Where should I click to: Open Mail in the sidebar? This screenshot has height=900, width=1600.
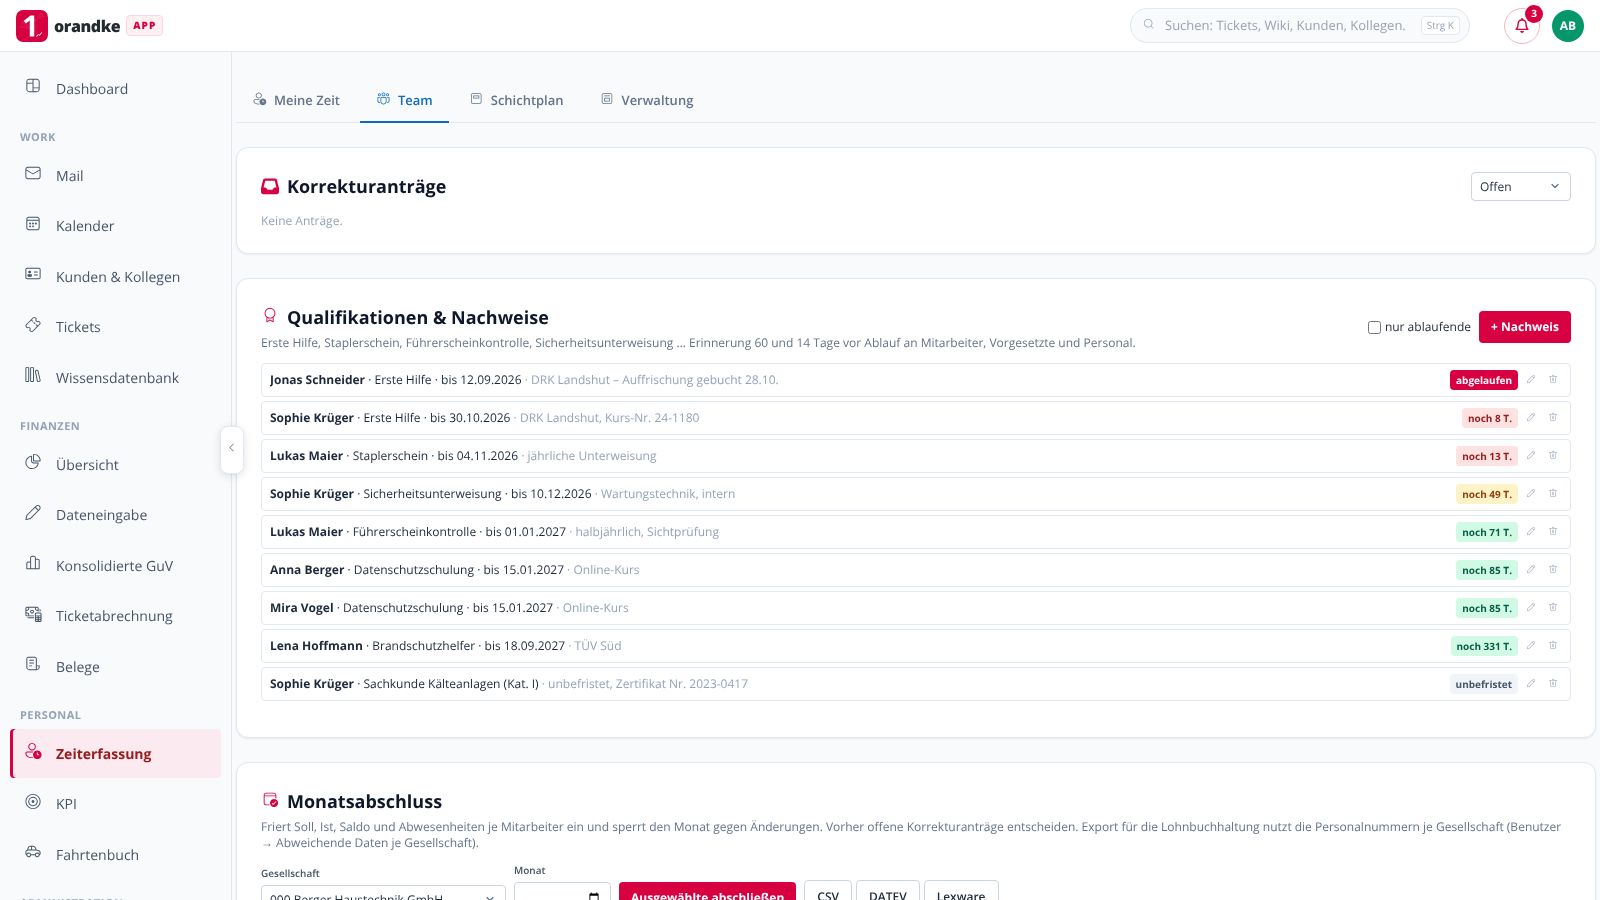point(116,175)
